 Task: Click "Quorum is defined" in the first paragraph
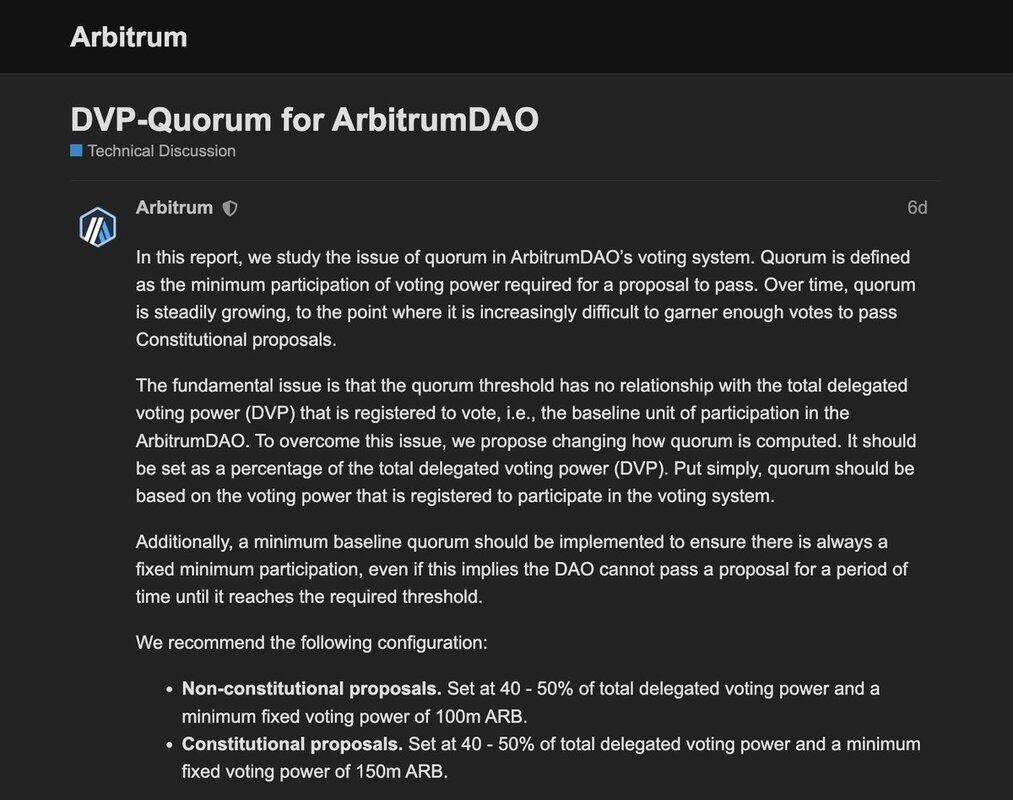click(x=835, y=257)
